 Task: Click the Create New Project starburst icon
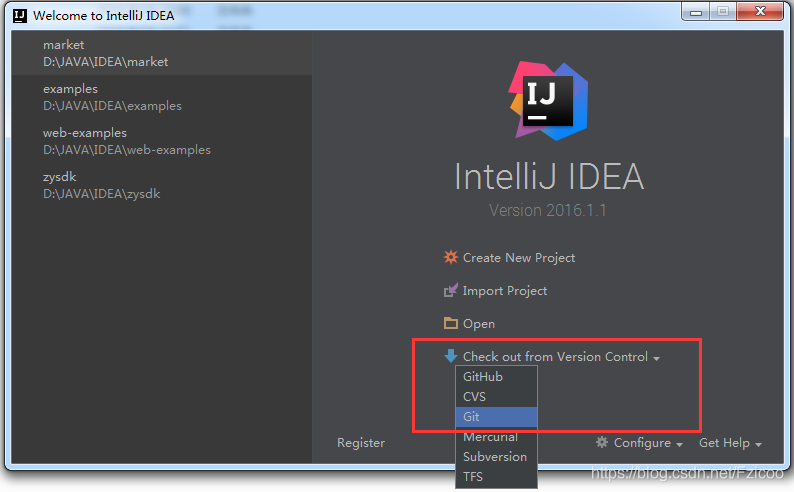[450, 257]
